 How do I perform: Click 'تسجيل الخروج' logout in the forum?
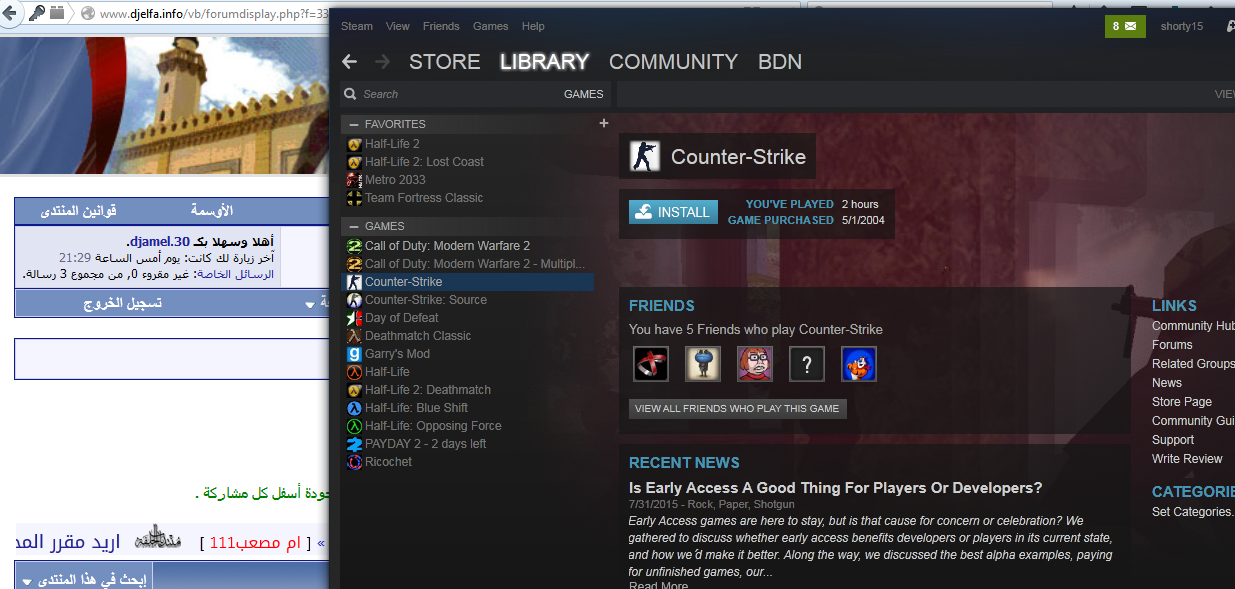[122, 303]
